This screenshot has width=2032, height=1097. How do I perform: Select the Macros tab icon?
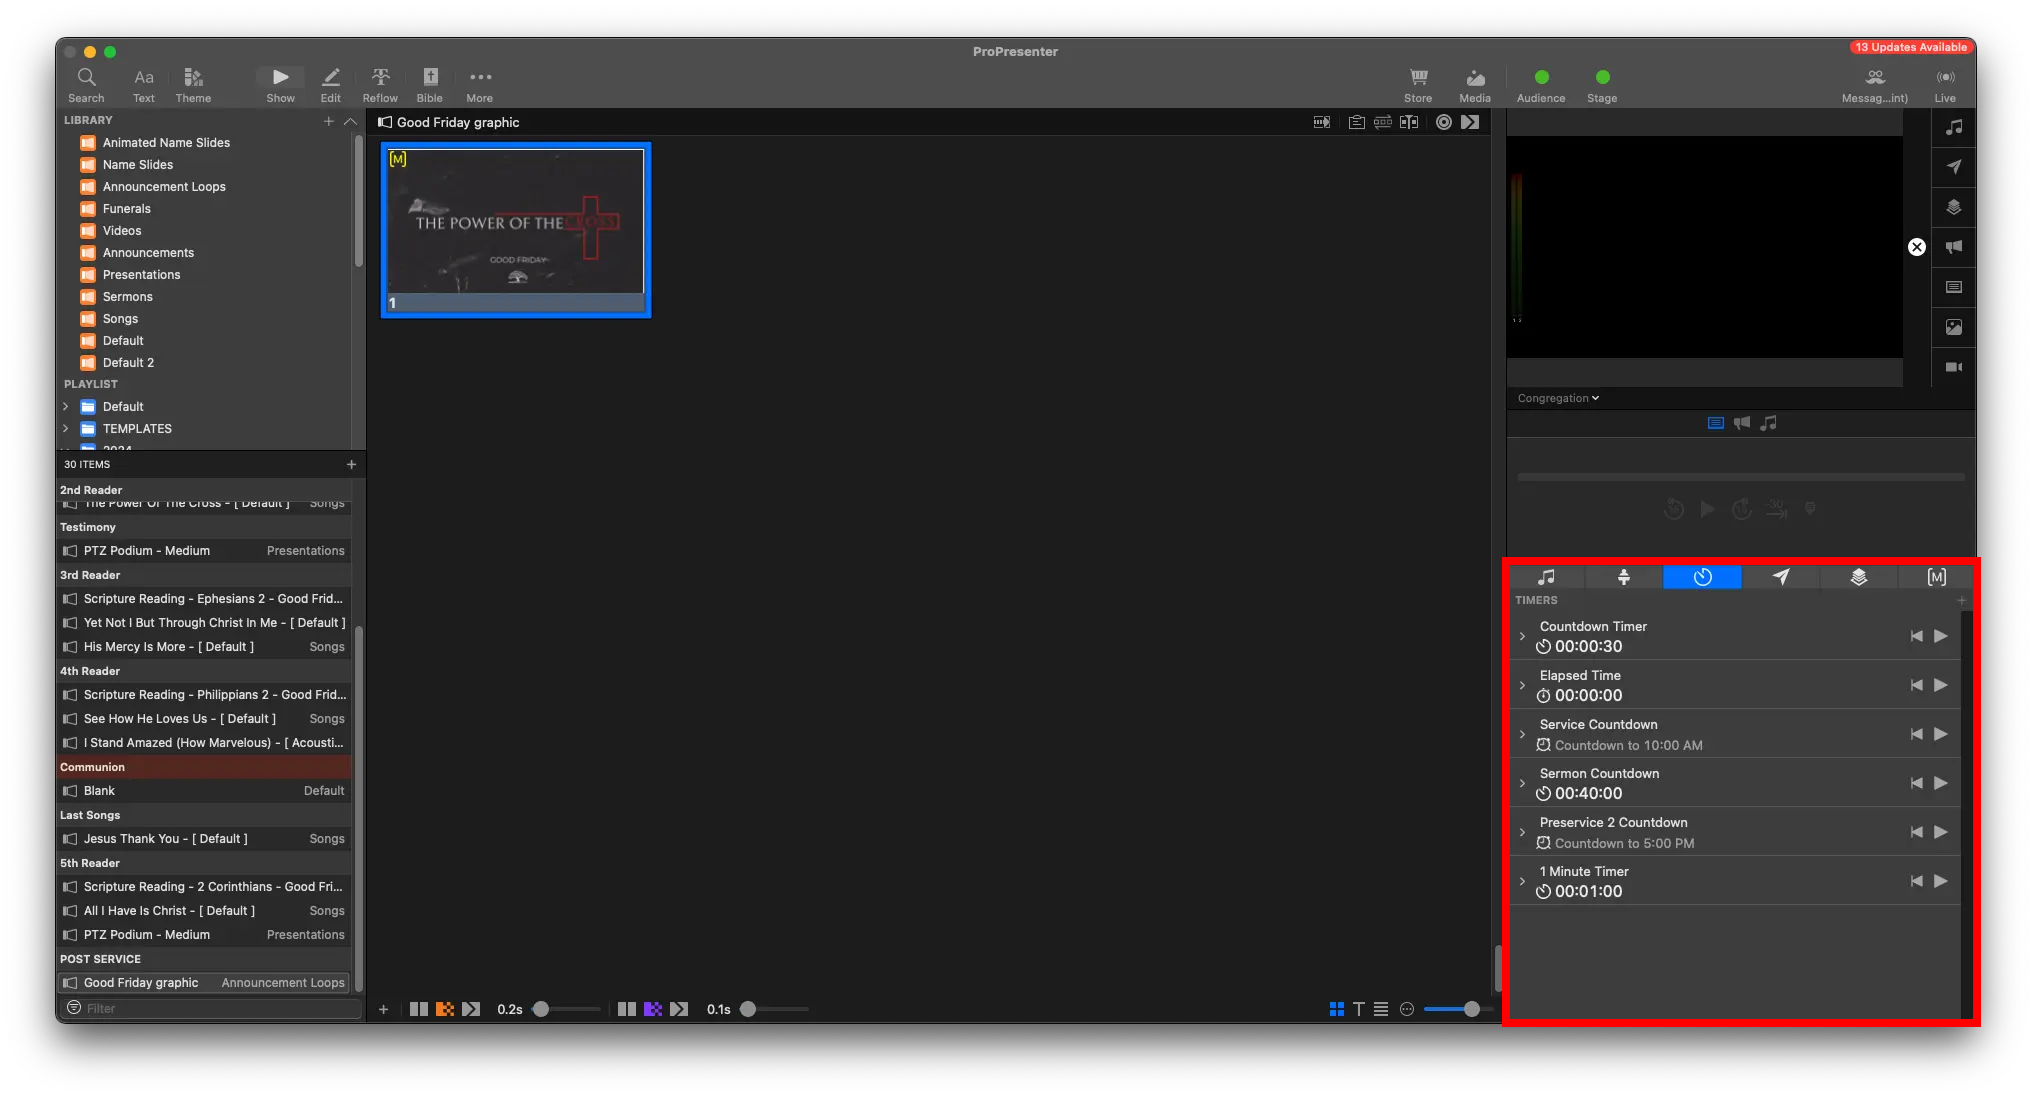[x=1936, y=577]
